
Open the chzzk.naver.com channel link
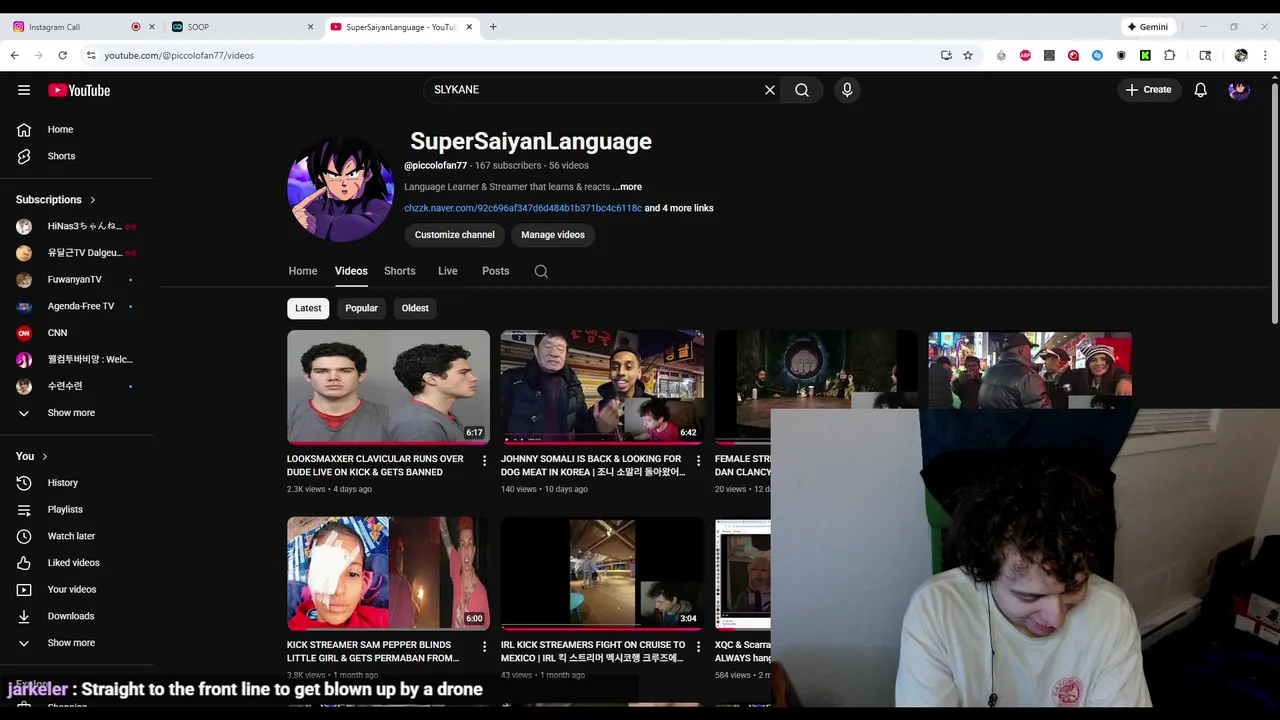pos(523,208)
